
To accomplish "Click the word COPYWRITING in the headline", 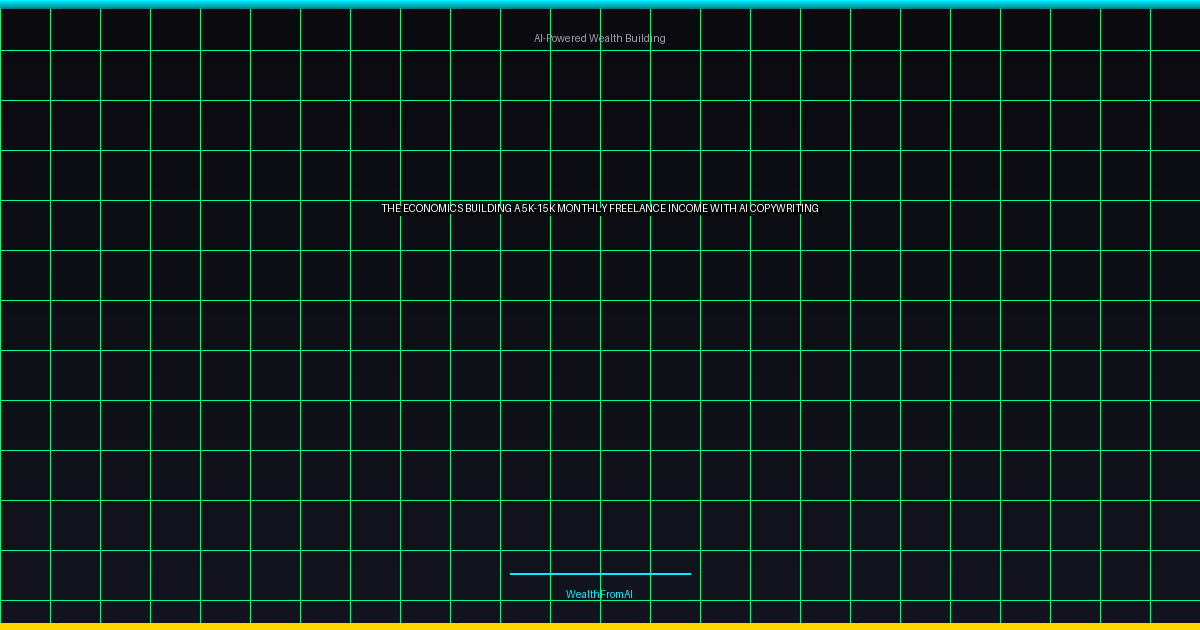I will (x=785, y=209).
